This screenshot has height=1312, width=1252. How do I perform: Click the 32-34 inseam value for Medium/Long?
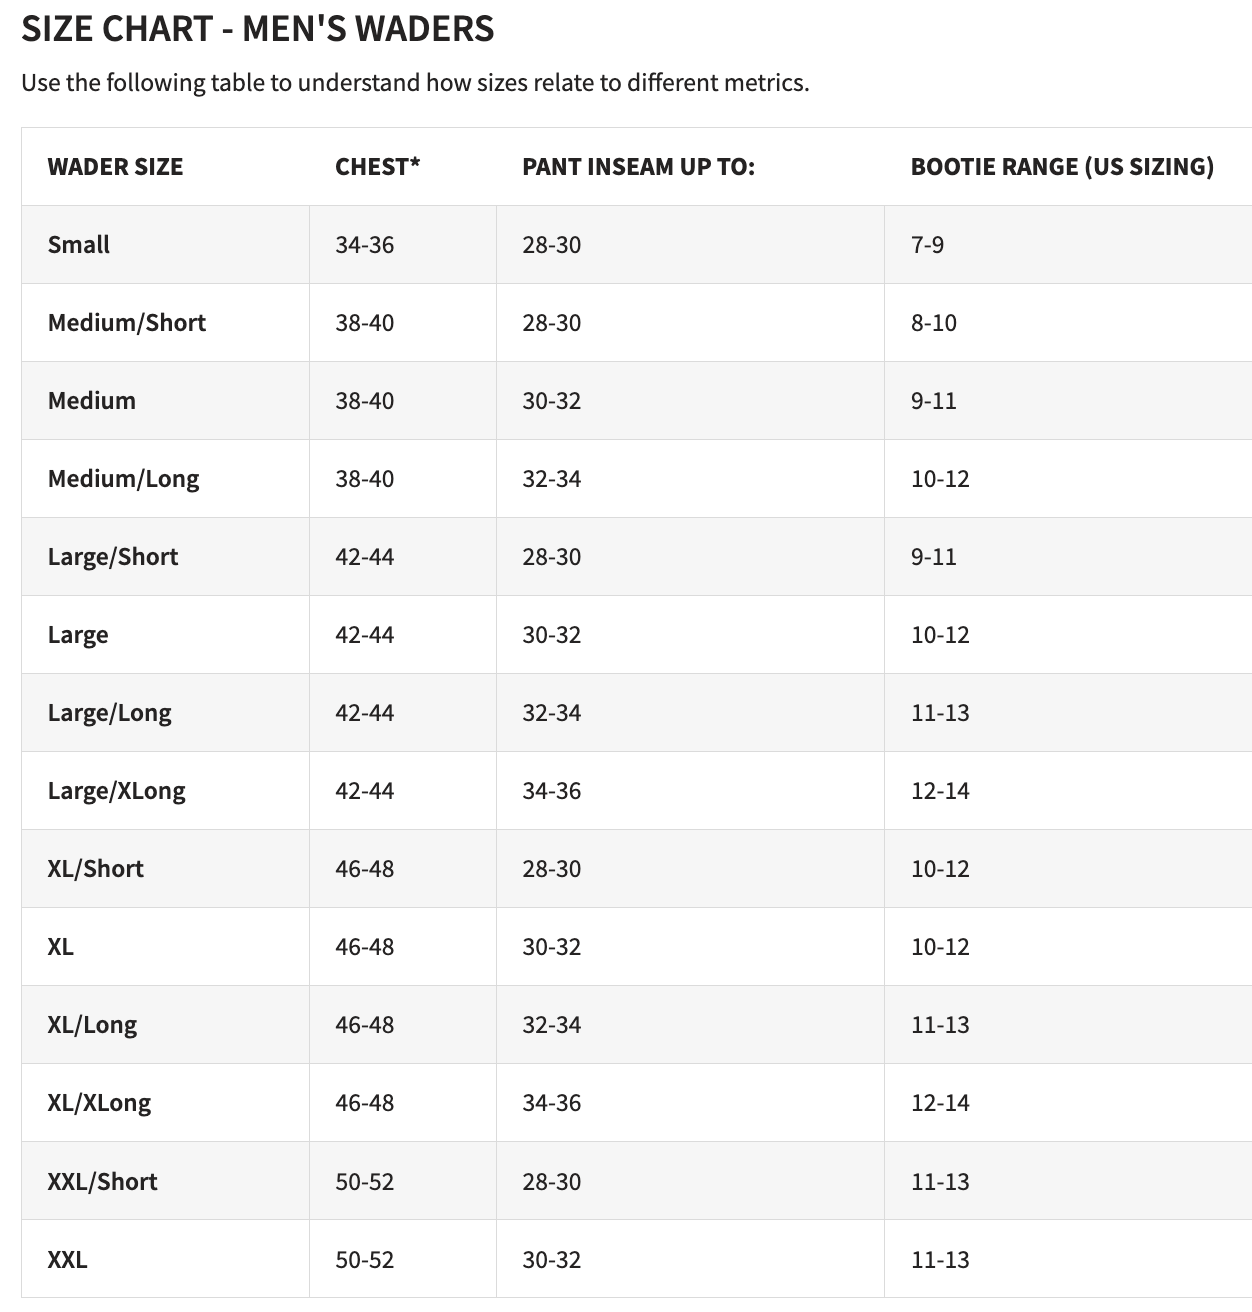point(551,479)
